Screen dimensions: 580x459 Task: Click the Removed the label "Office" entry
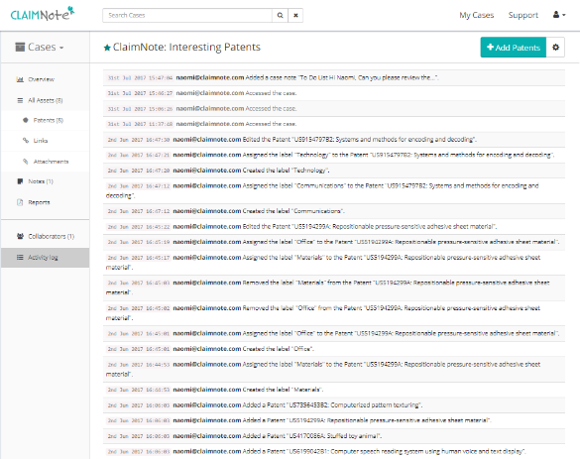pyautogui.click(x=334, y=313)
